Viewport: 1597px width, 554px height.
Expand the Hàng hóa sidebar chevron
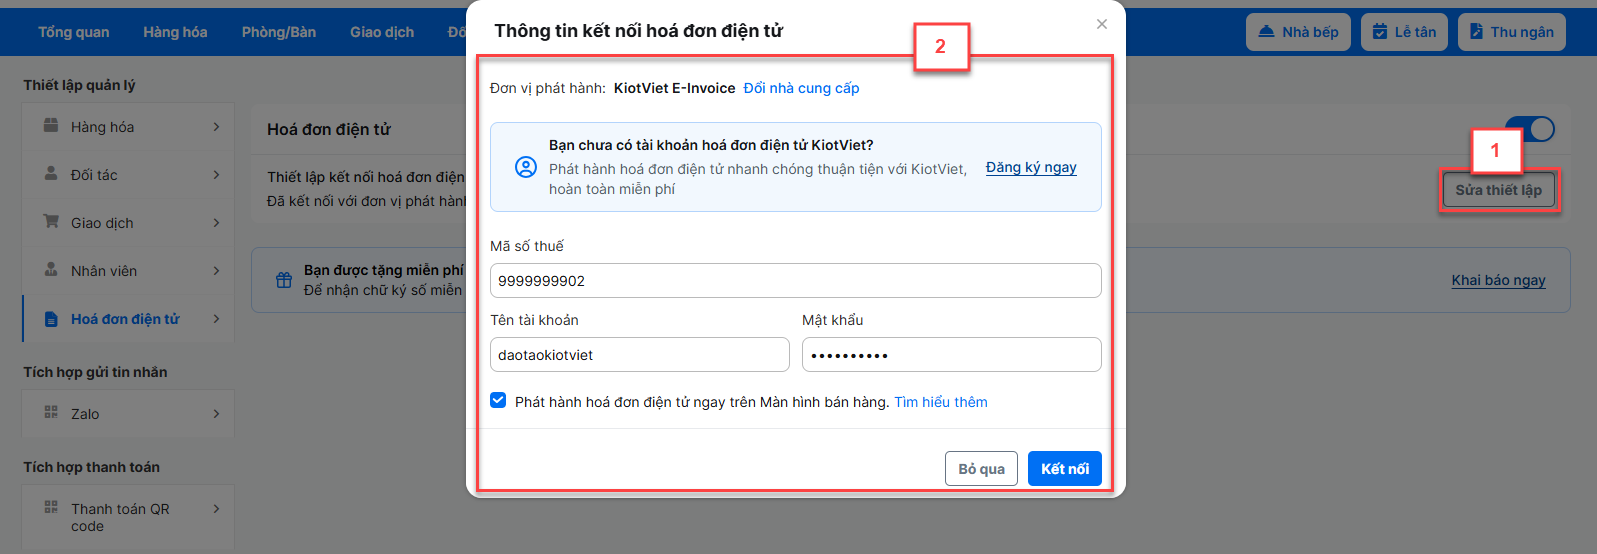click(x=216, y=127)
